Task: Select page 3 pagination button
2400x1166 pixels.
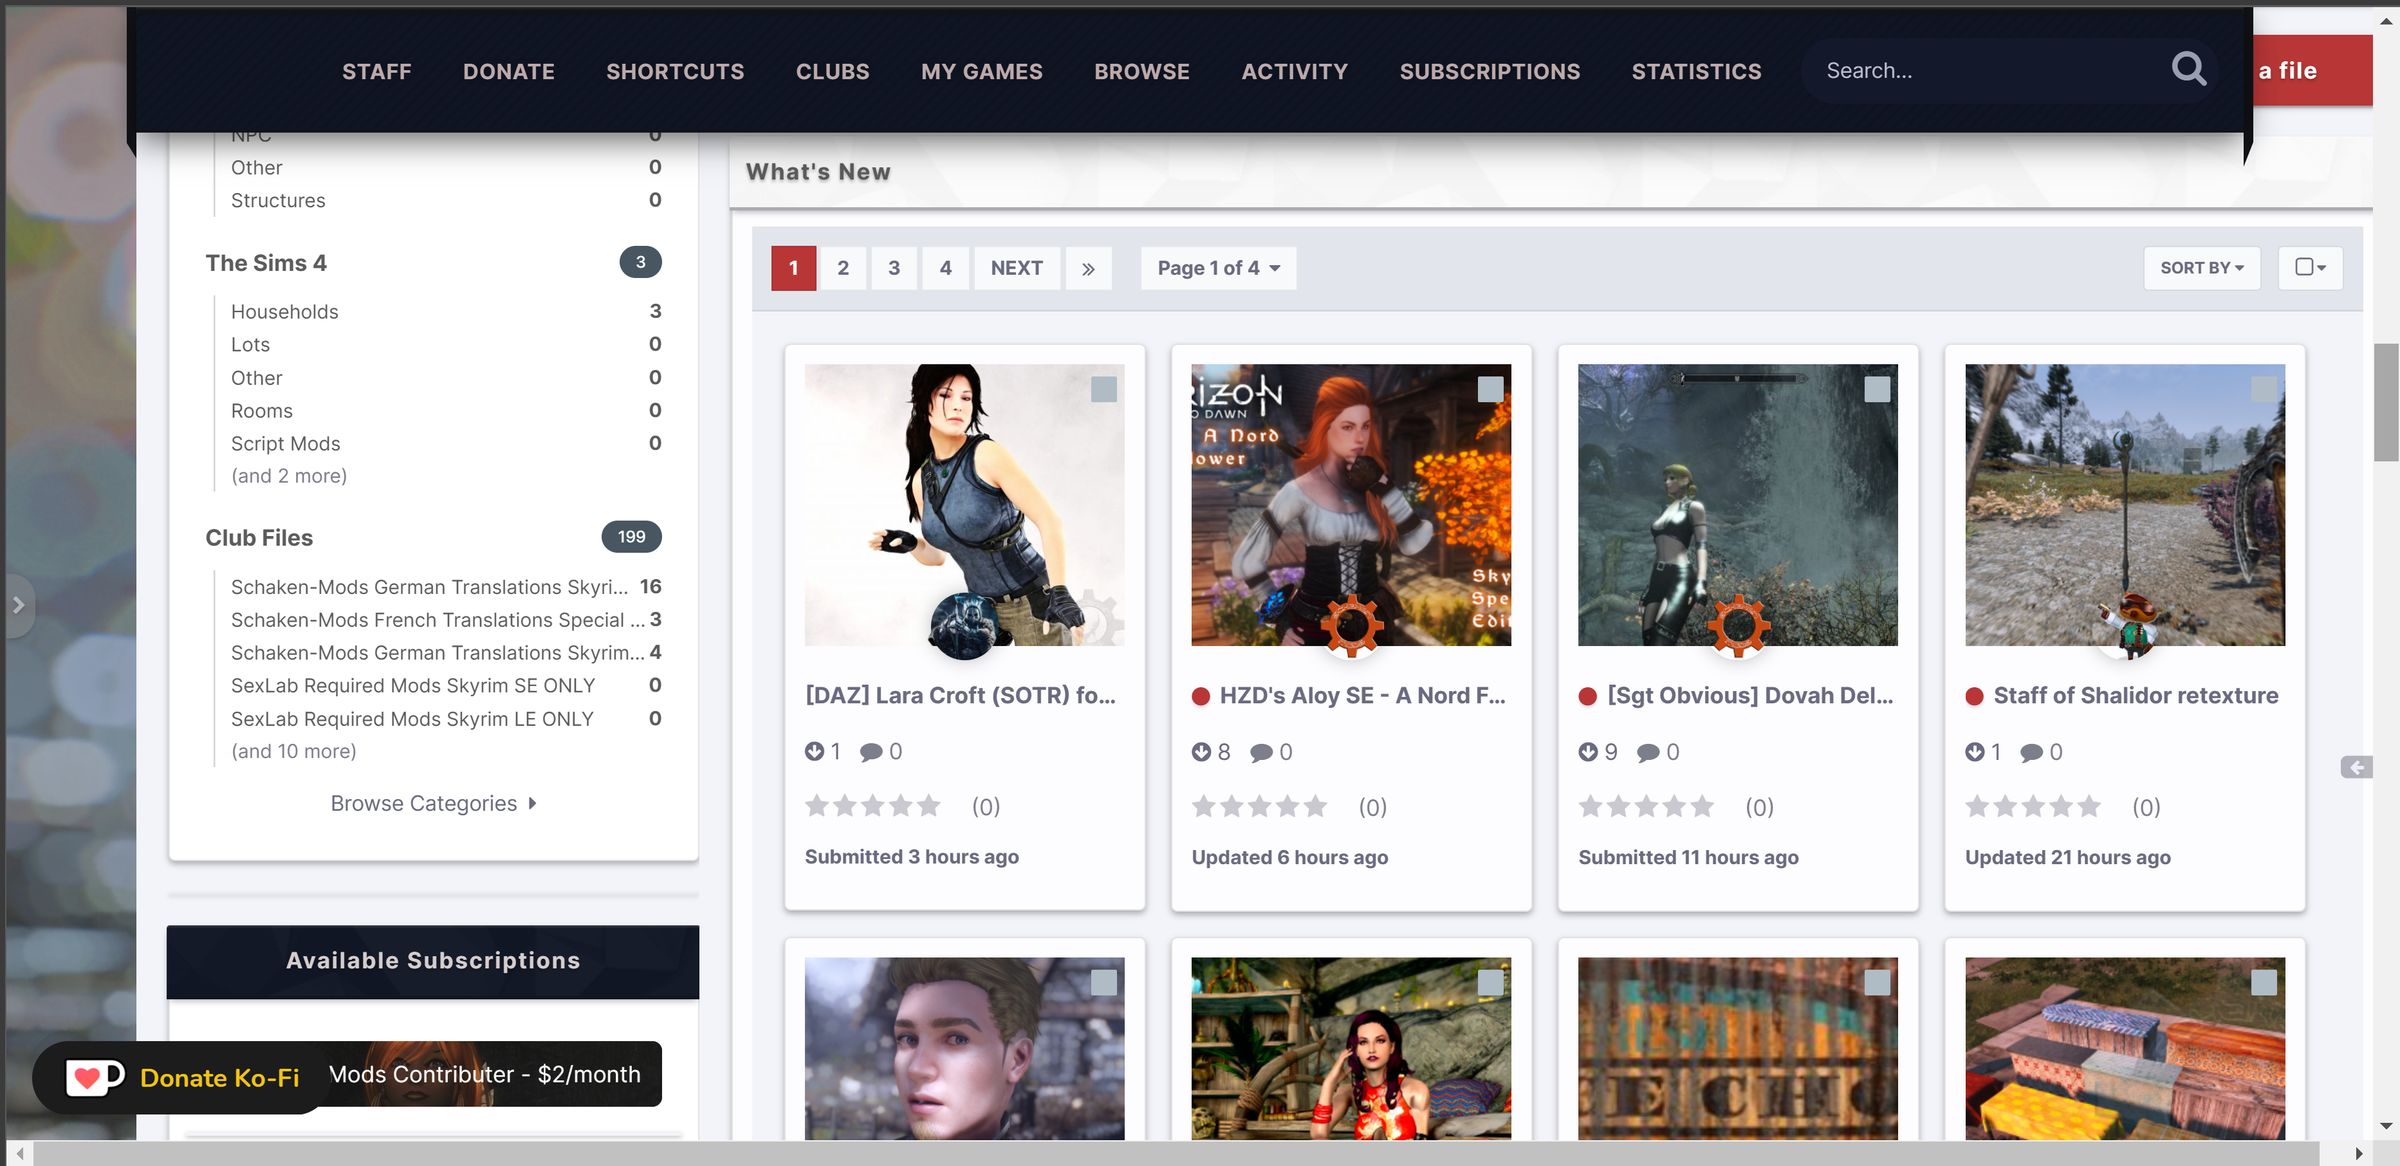Action: pyautogui.click(x=894, y=268)
